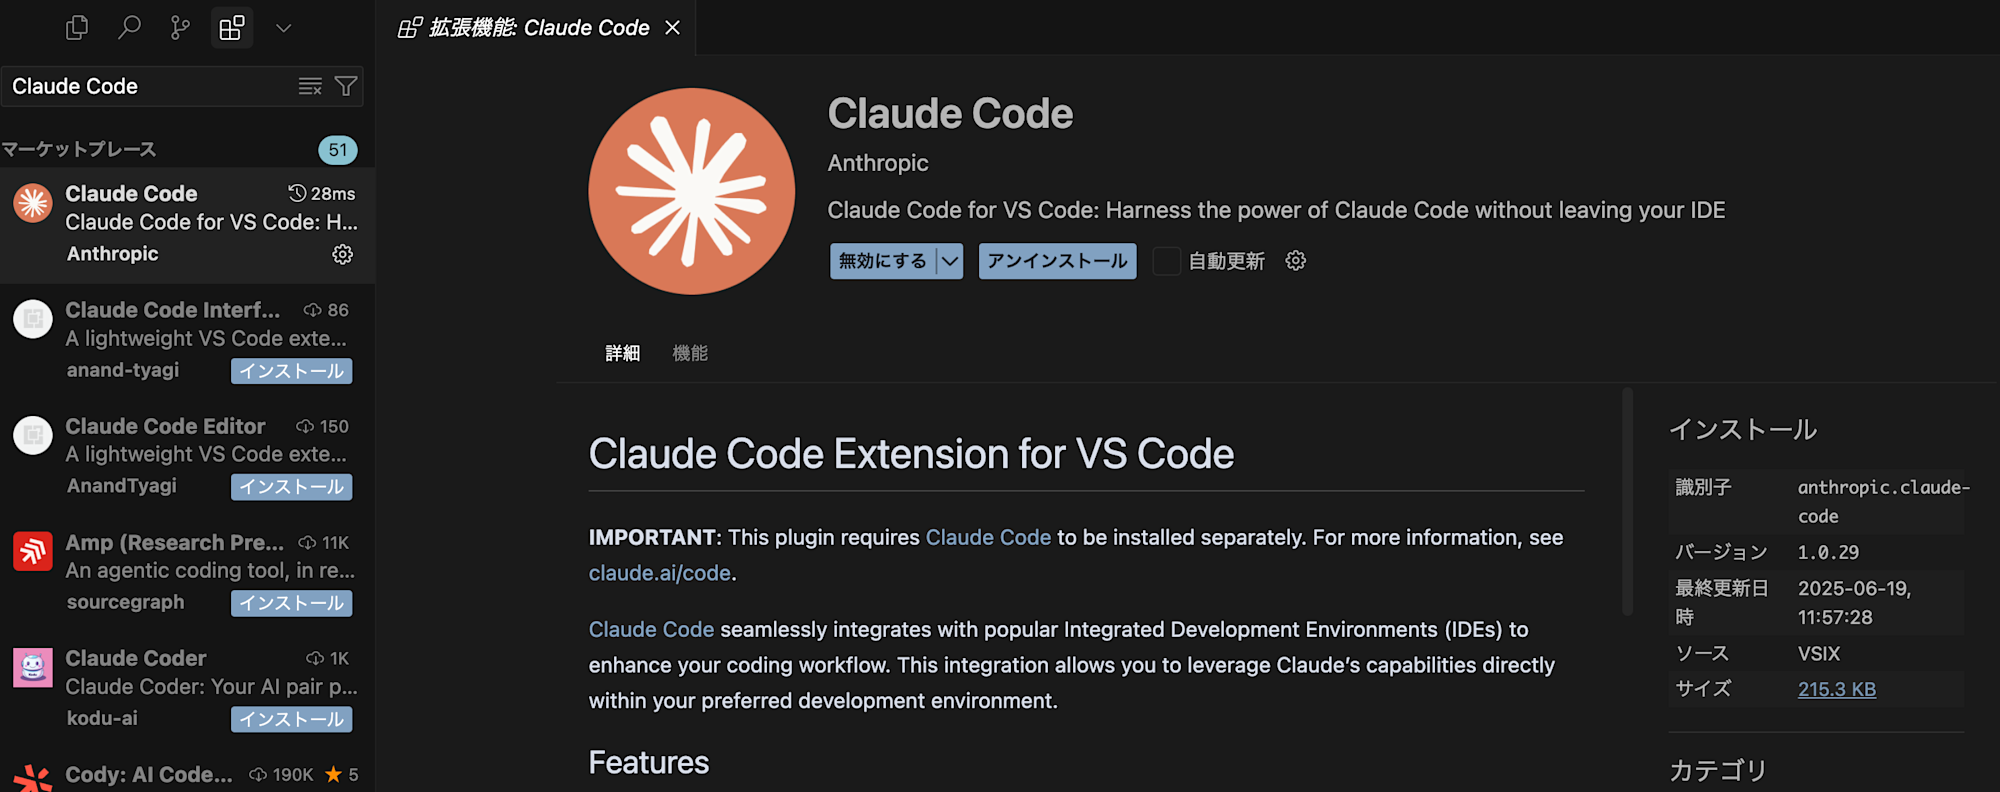Viewport: 2000px width, 792px height.
Task: Click the Anthropic publisher name
Action: (x=878, y=163)
